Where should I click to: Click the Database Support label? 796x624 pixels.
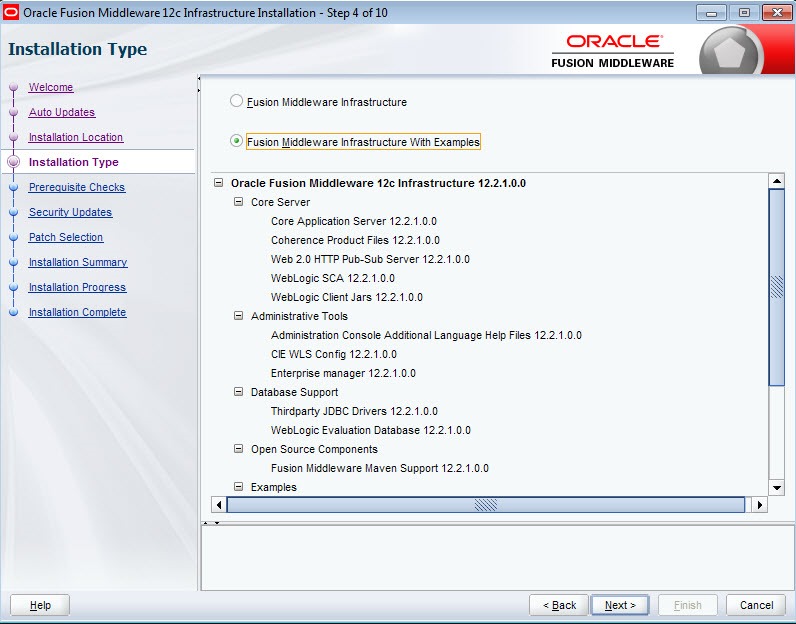pyautogui.click(x=294, y=392)
